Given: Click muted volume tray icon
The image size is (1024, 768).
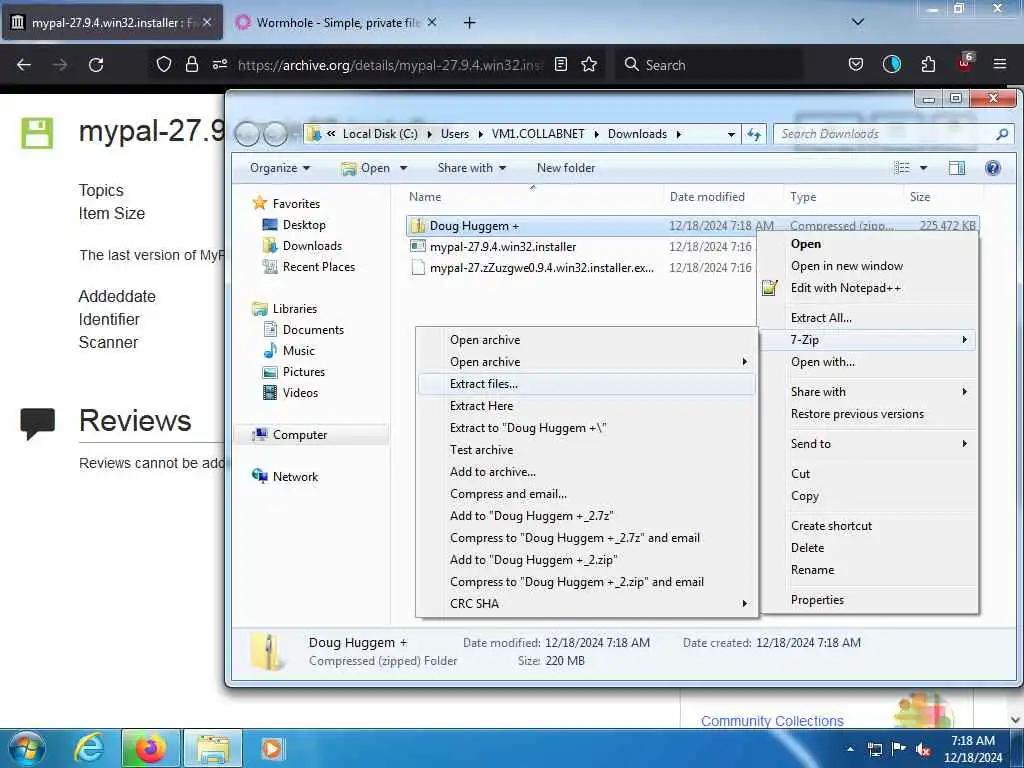Looking at the screenshot, I should tap(923, 750).
